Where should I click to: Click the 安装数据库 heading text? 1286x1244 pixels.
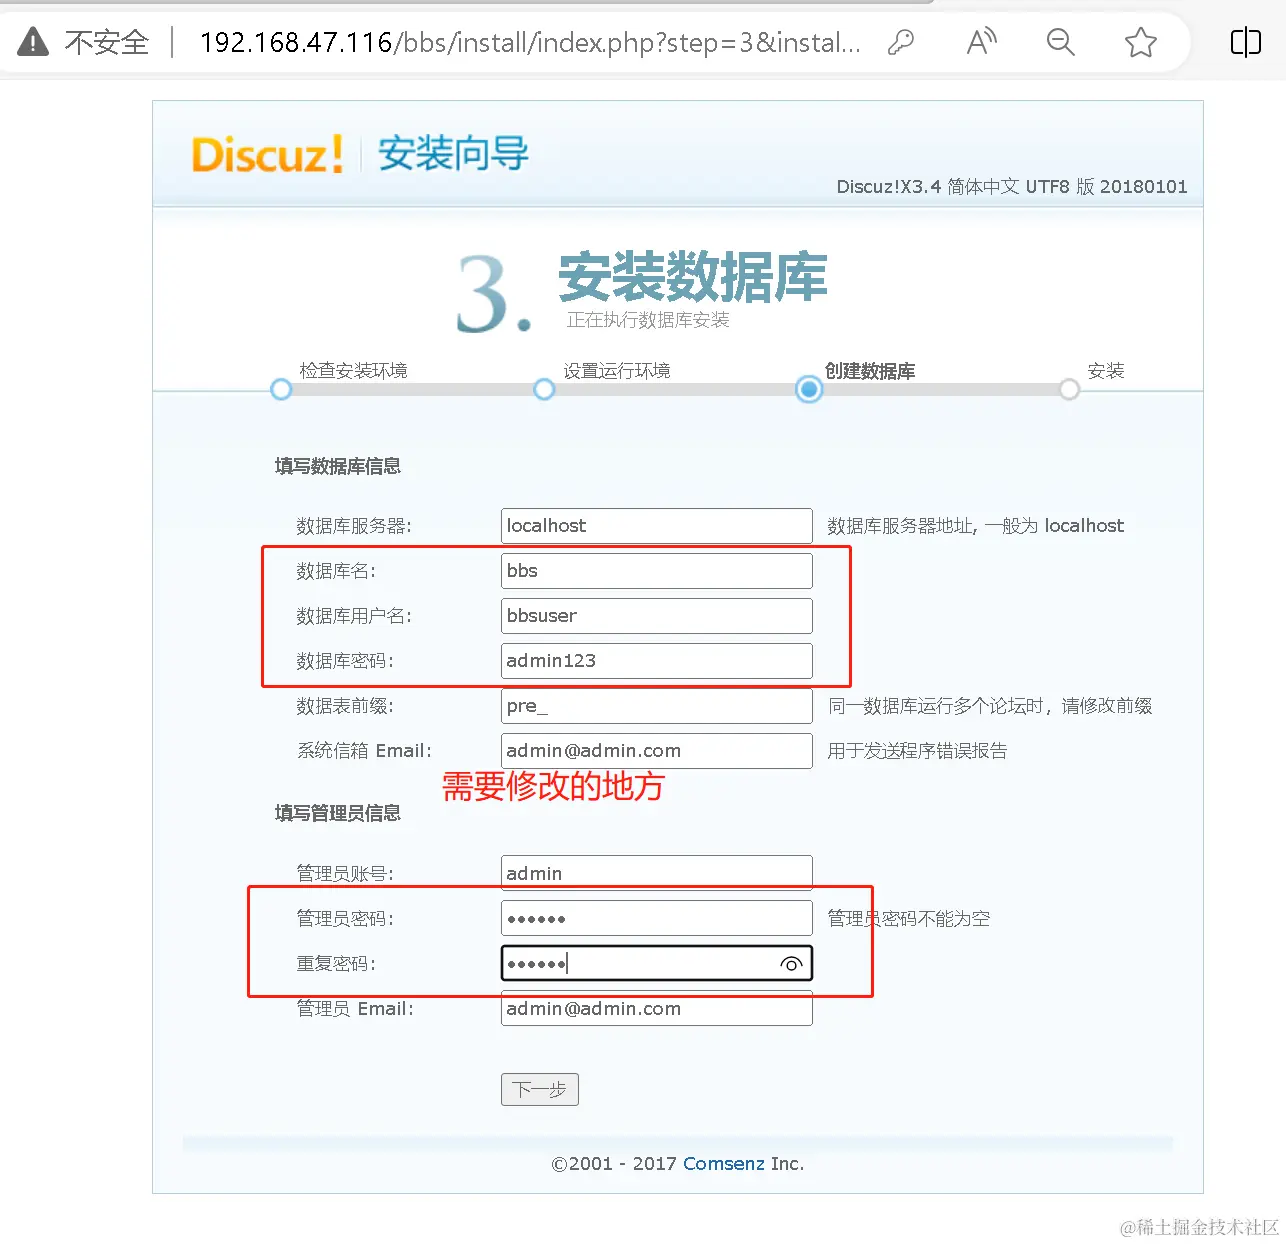693,277
